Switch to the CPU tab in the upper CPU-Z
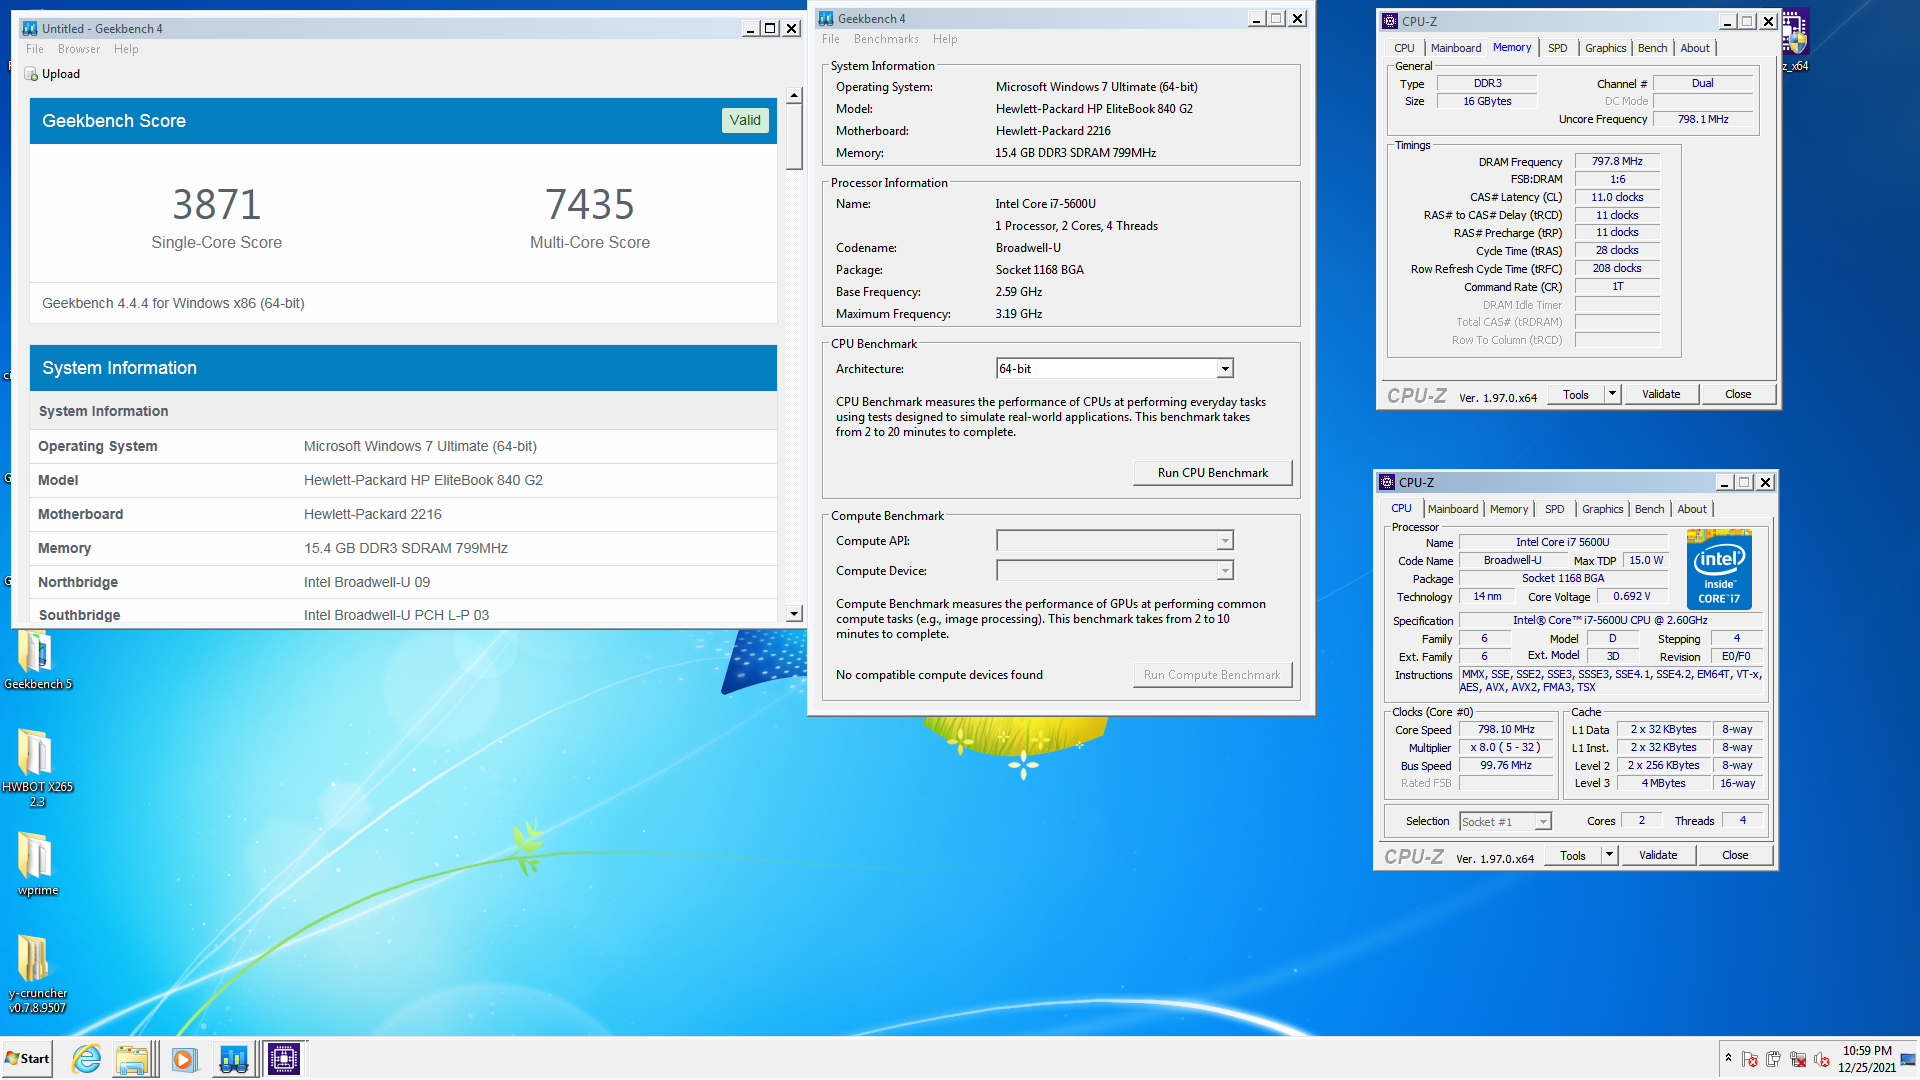The image size is (1920, 1080). coord(1404,48)
